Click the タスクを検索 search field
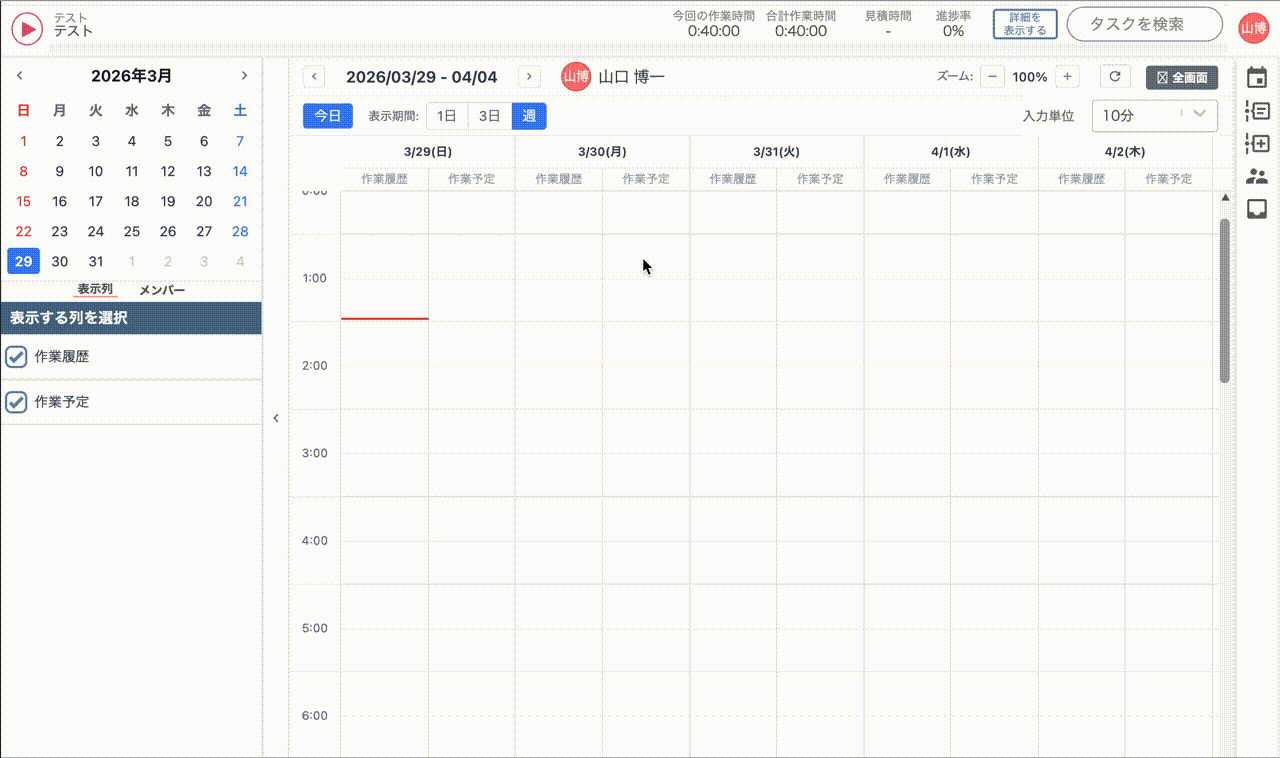1280x758 pixels. [x=1144, y=24]
